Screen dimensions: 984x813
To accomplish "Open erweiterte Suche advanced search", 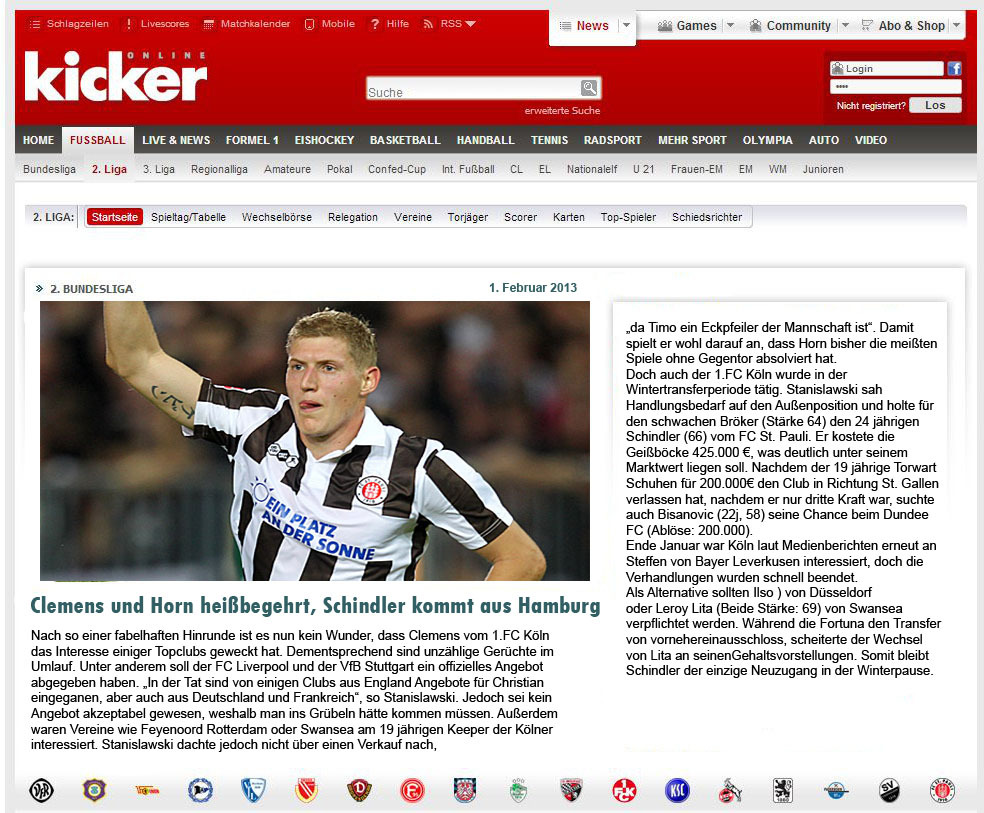I will 562,110.
